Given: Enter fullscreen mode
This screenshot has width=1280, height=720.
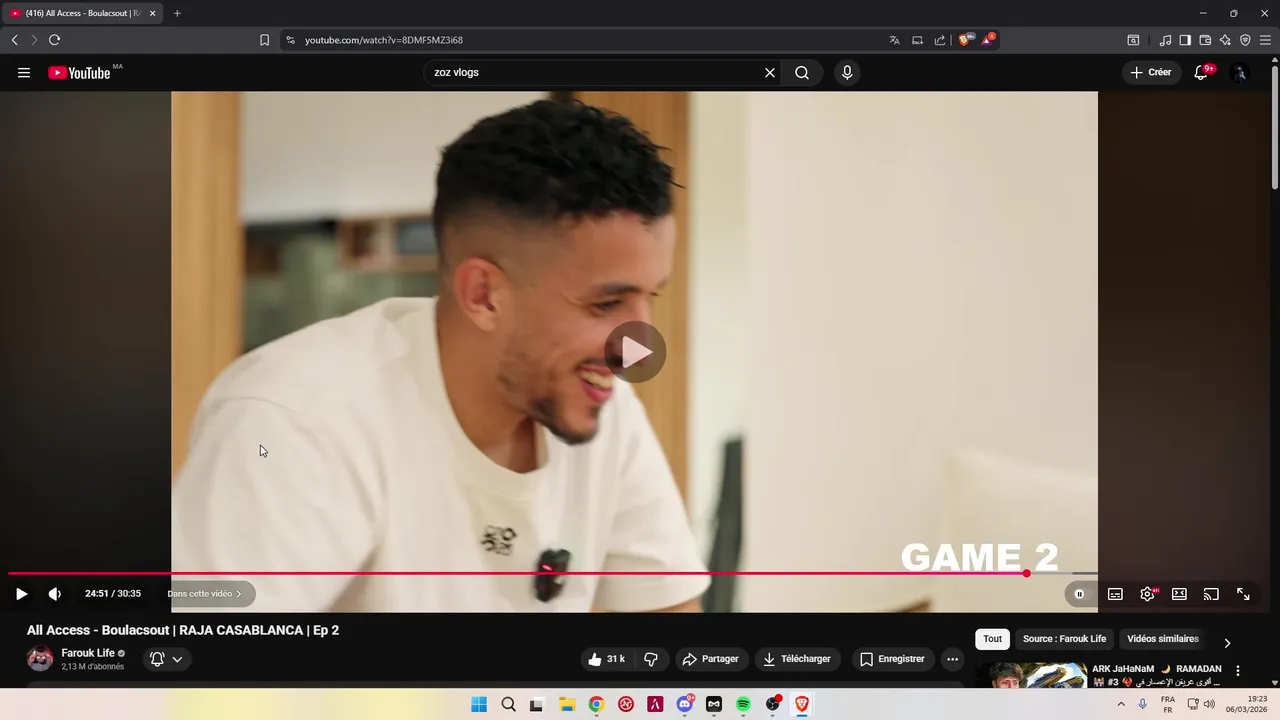Looking at the screenshot, I should pyautogui.click(x=1243, y=594).
